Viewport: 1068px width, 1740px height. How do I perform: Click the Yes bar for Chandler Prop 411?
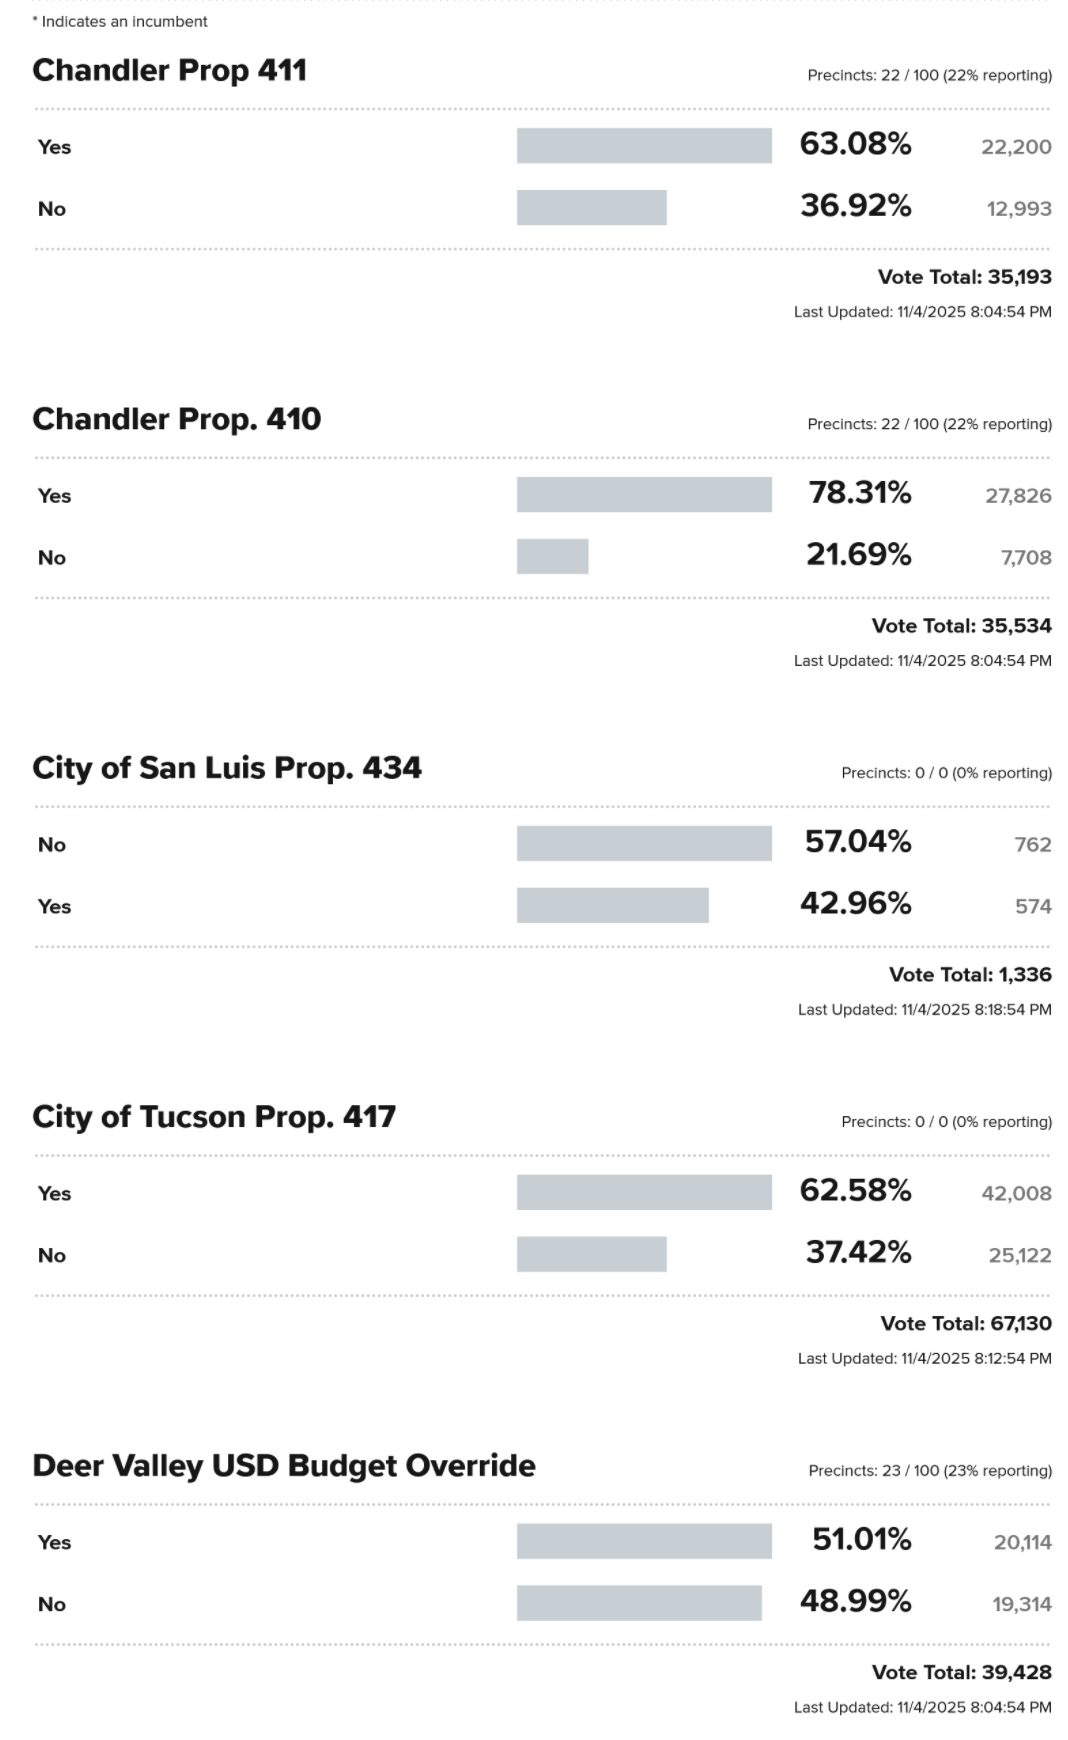click(644, 146)
